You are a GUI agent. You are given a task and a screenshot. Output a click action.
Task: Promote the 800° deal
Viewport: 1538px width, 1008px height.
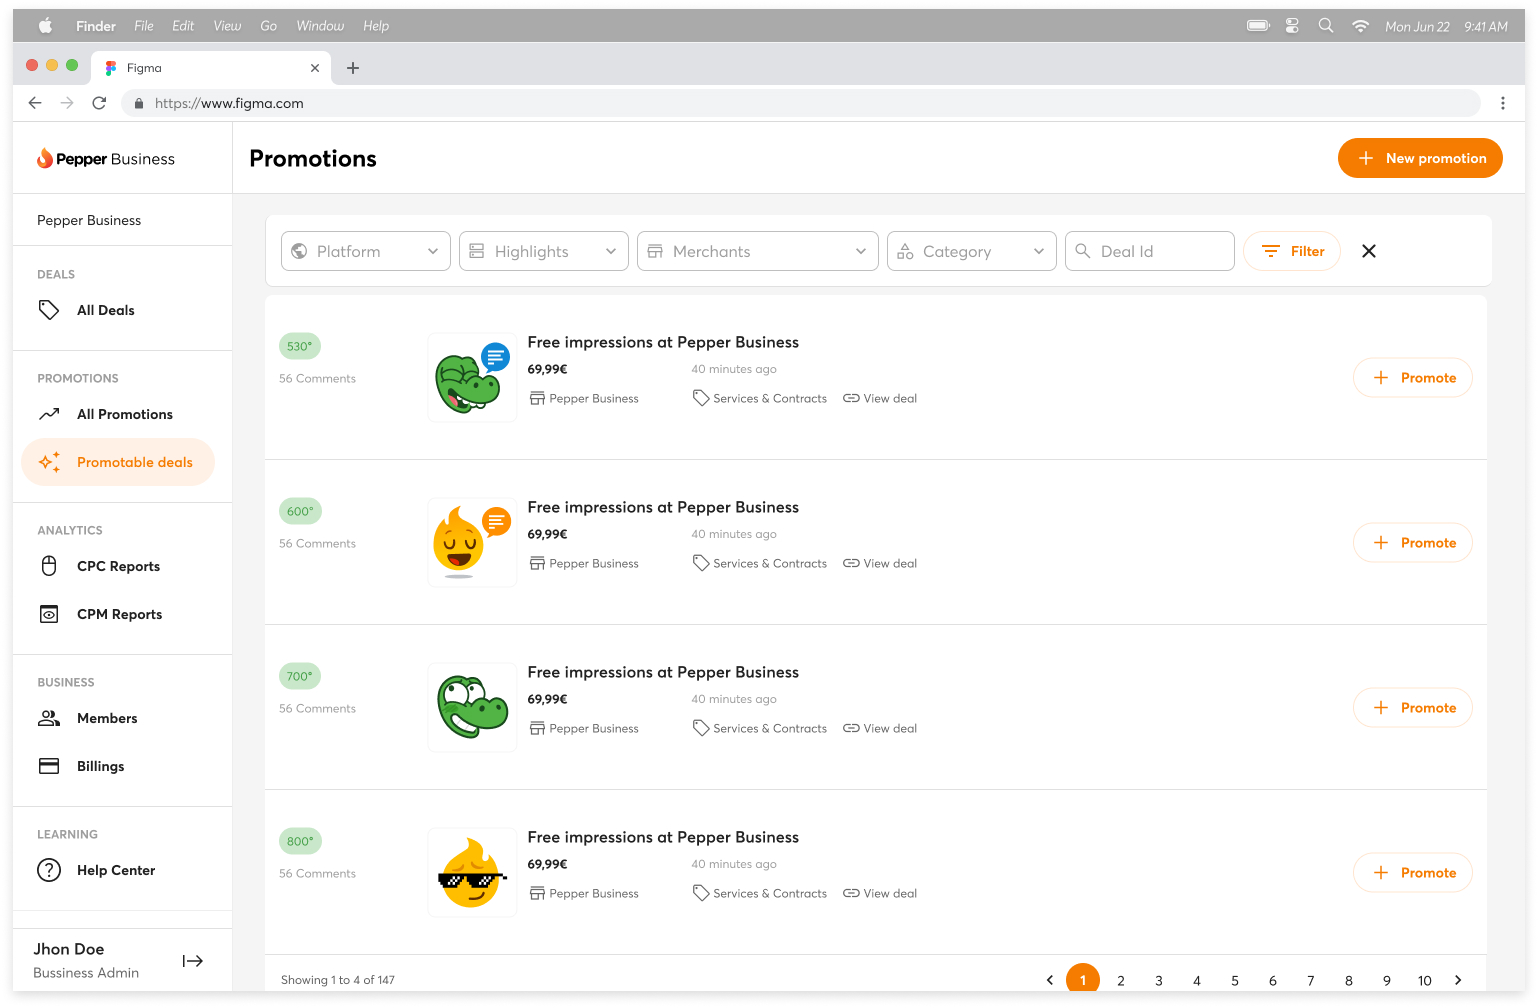coord(1413,872)
